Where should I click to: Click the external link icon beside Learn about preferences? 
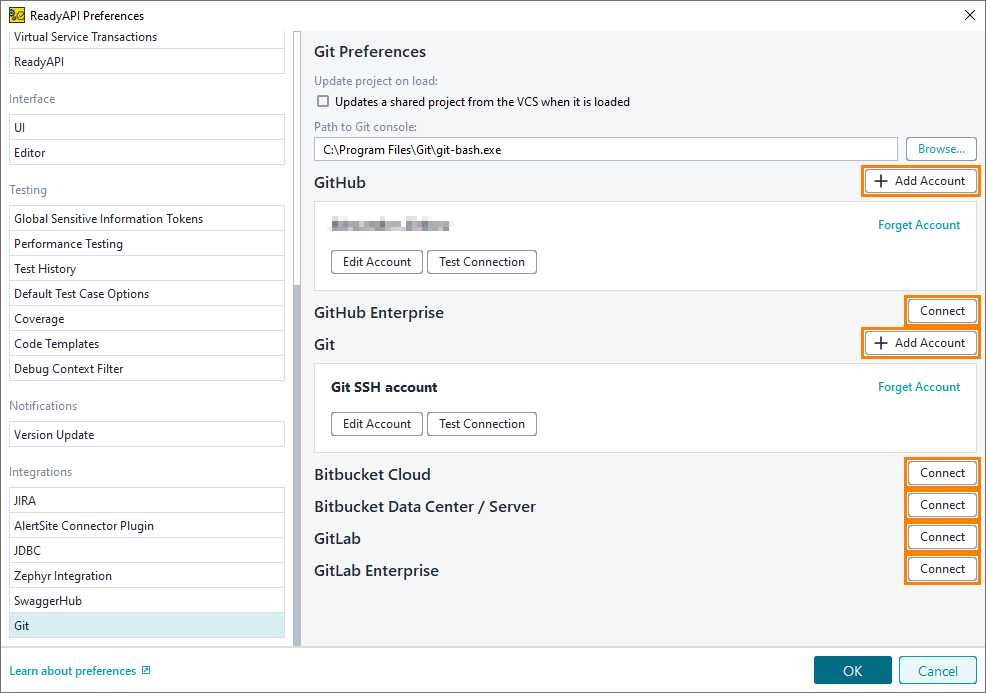(146, 671)
